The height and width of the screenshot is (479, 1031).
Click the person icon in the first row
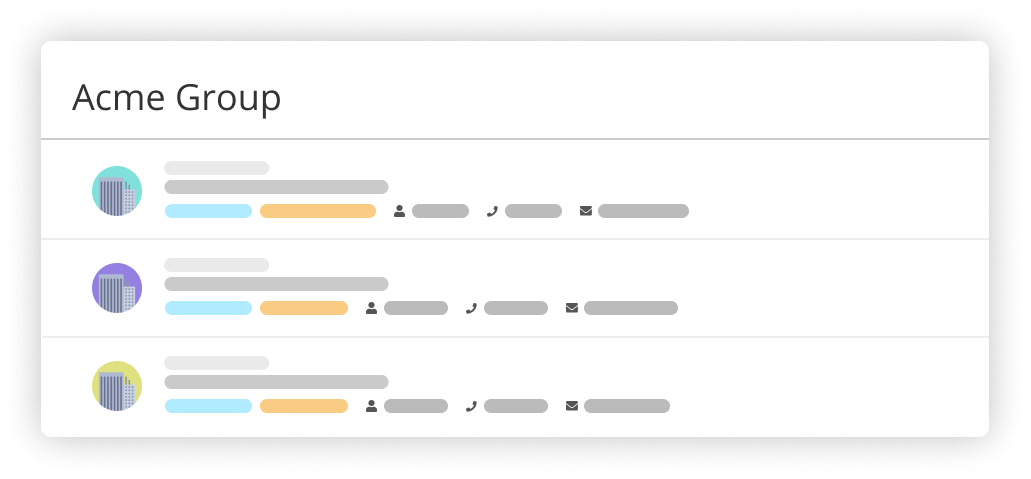[399, 211]
